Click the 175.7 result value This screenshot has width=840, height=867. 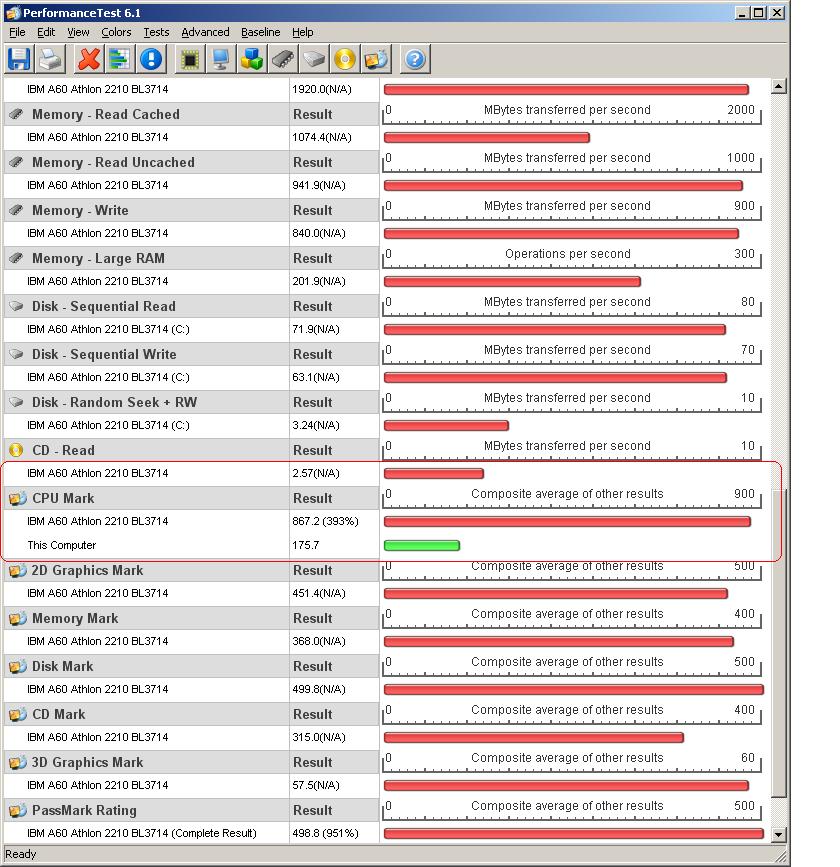306,545
